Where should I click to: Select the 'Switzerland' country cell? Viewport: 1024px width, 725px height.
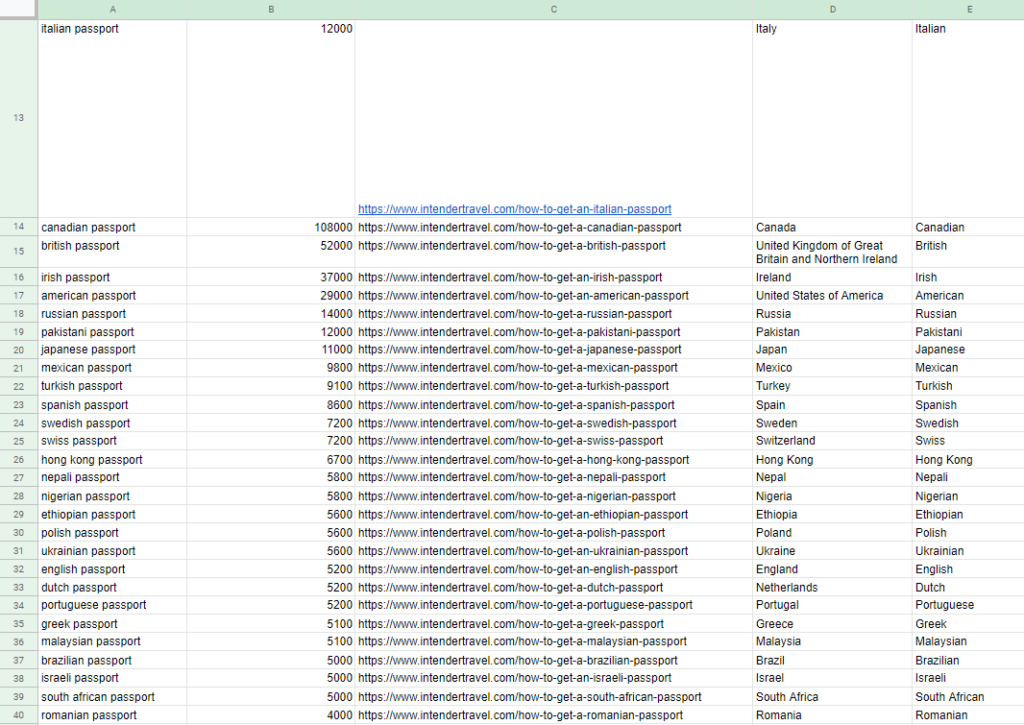pos(832,441)
